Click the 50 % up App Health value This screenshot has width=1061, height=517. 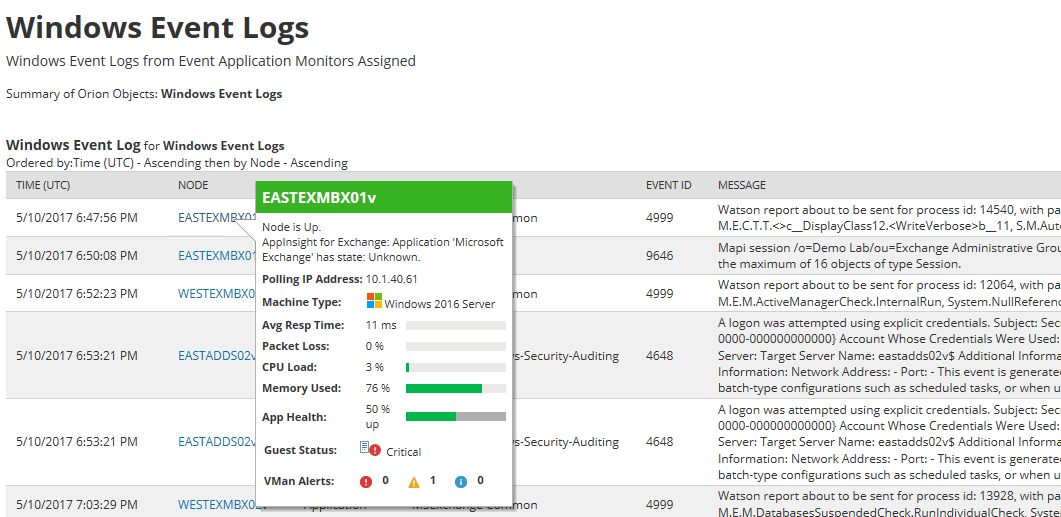click(378, 417)
